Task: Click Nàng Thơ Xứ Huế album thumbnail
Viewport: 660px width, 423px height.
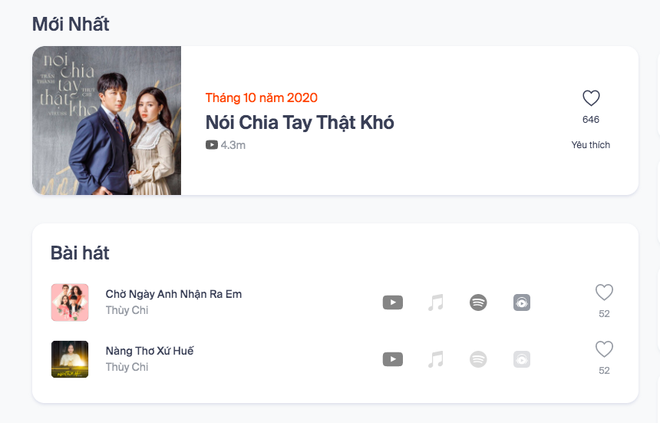Action: point(70,359)
